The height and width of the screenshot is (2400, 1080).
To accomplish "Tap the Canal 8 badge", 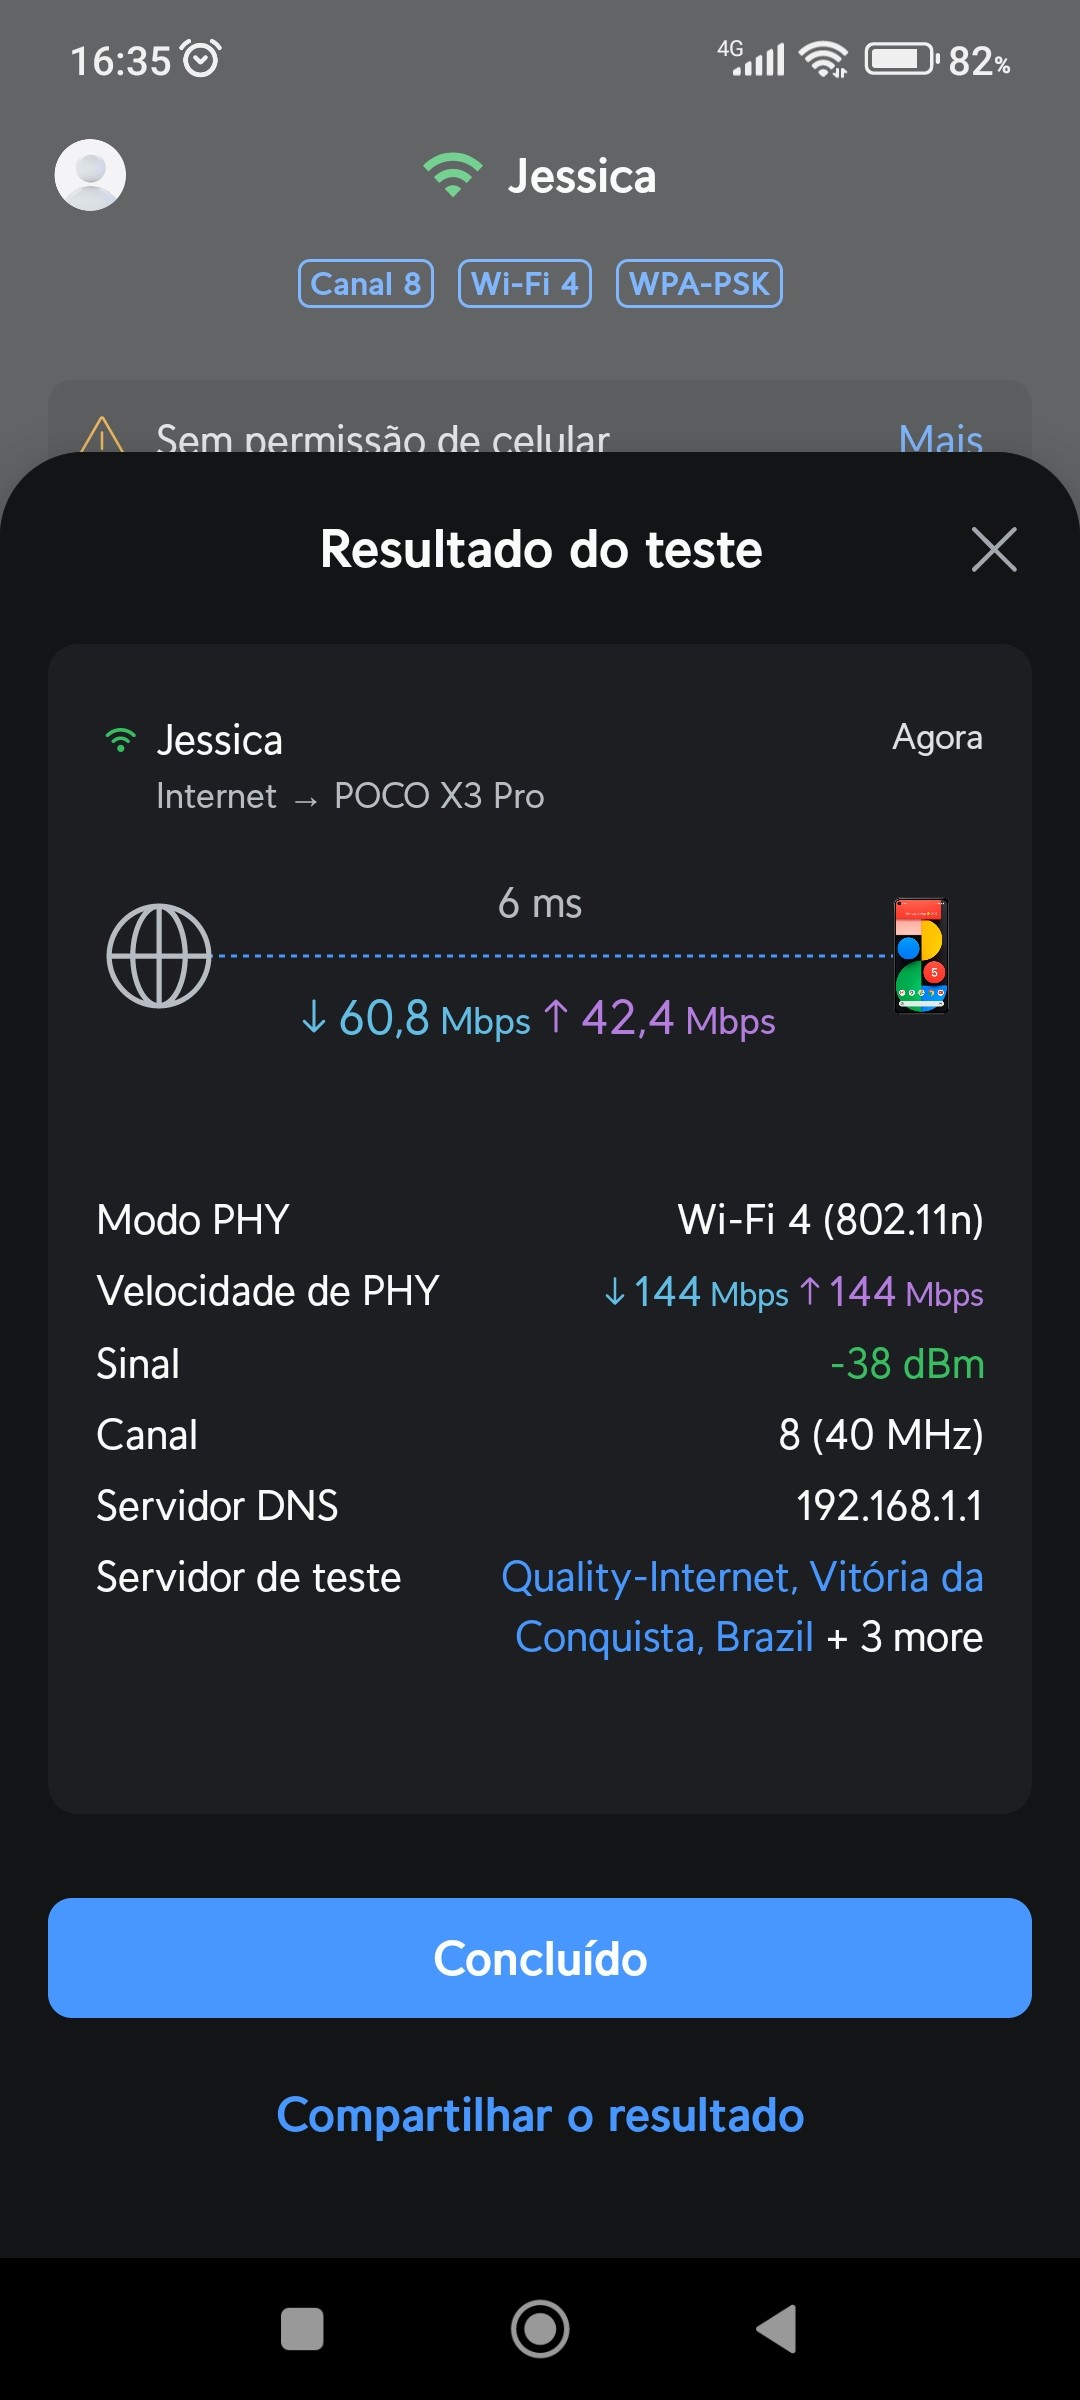I will (x=365, y=284).
